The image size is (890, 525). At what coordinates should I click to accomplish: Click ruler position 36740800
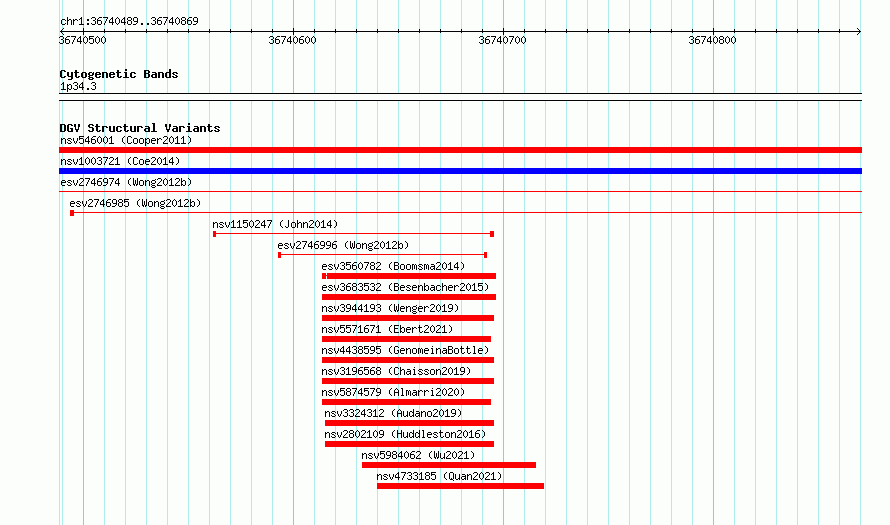tap(712, 40)
